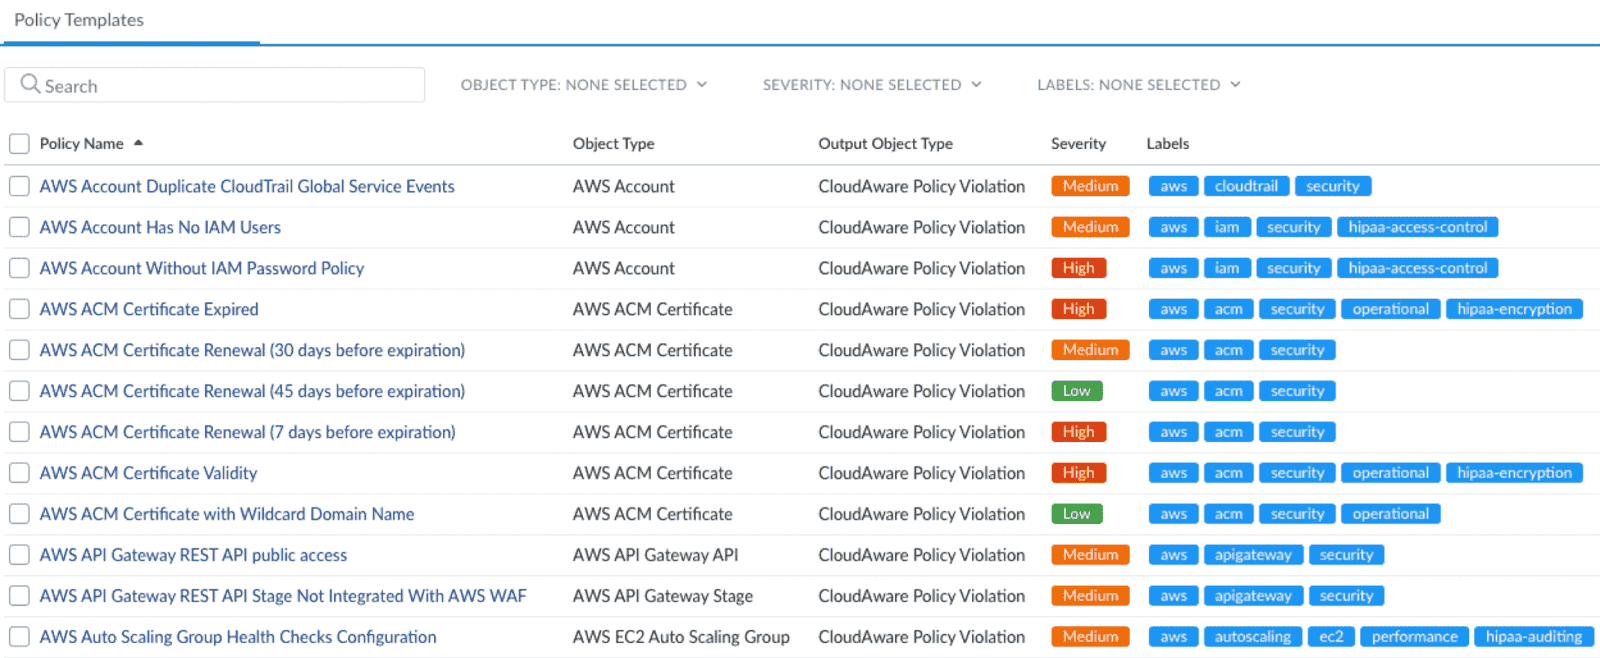
Task: Check ACM Certificate Renewal 45 days row
Action: [x=19, y=391]
